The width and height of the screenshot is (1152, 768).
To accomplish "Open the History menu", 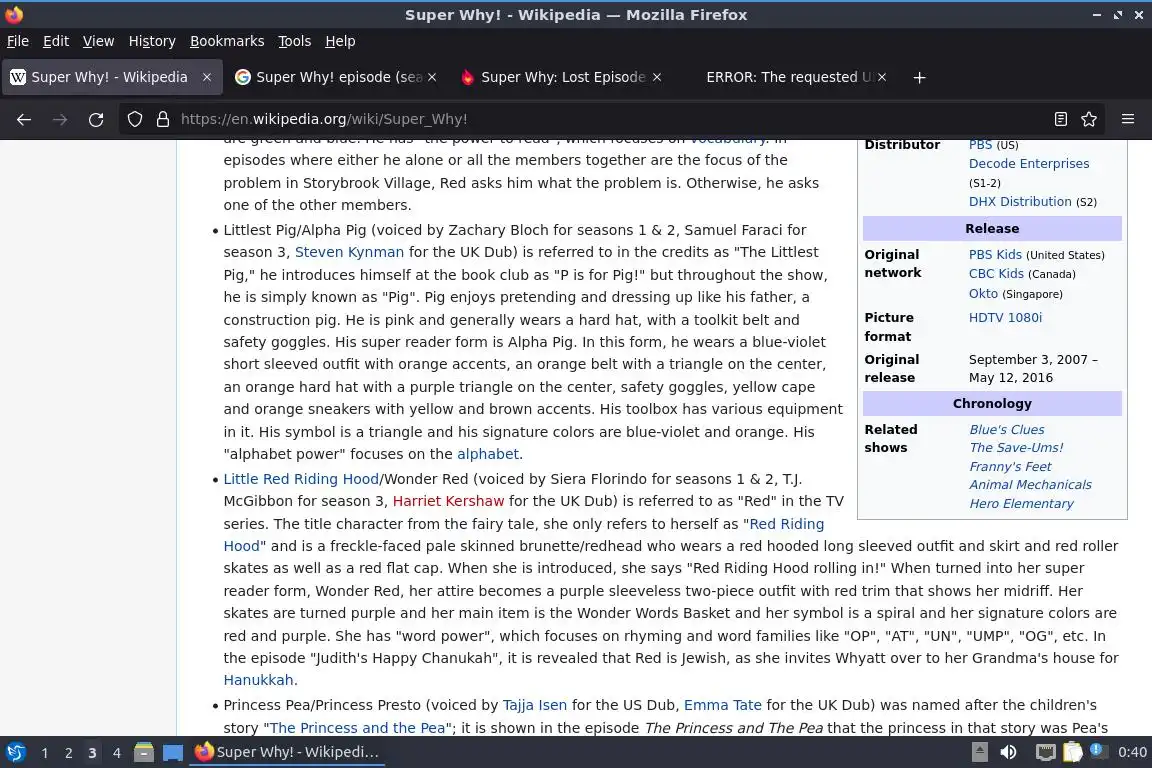I will tap(152, 41).
